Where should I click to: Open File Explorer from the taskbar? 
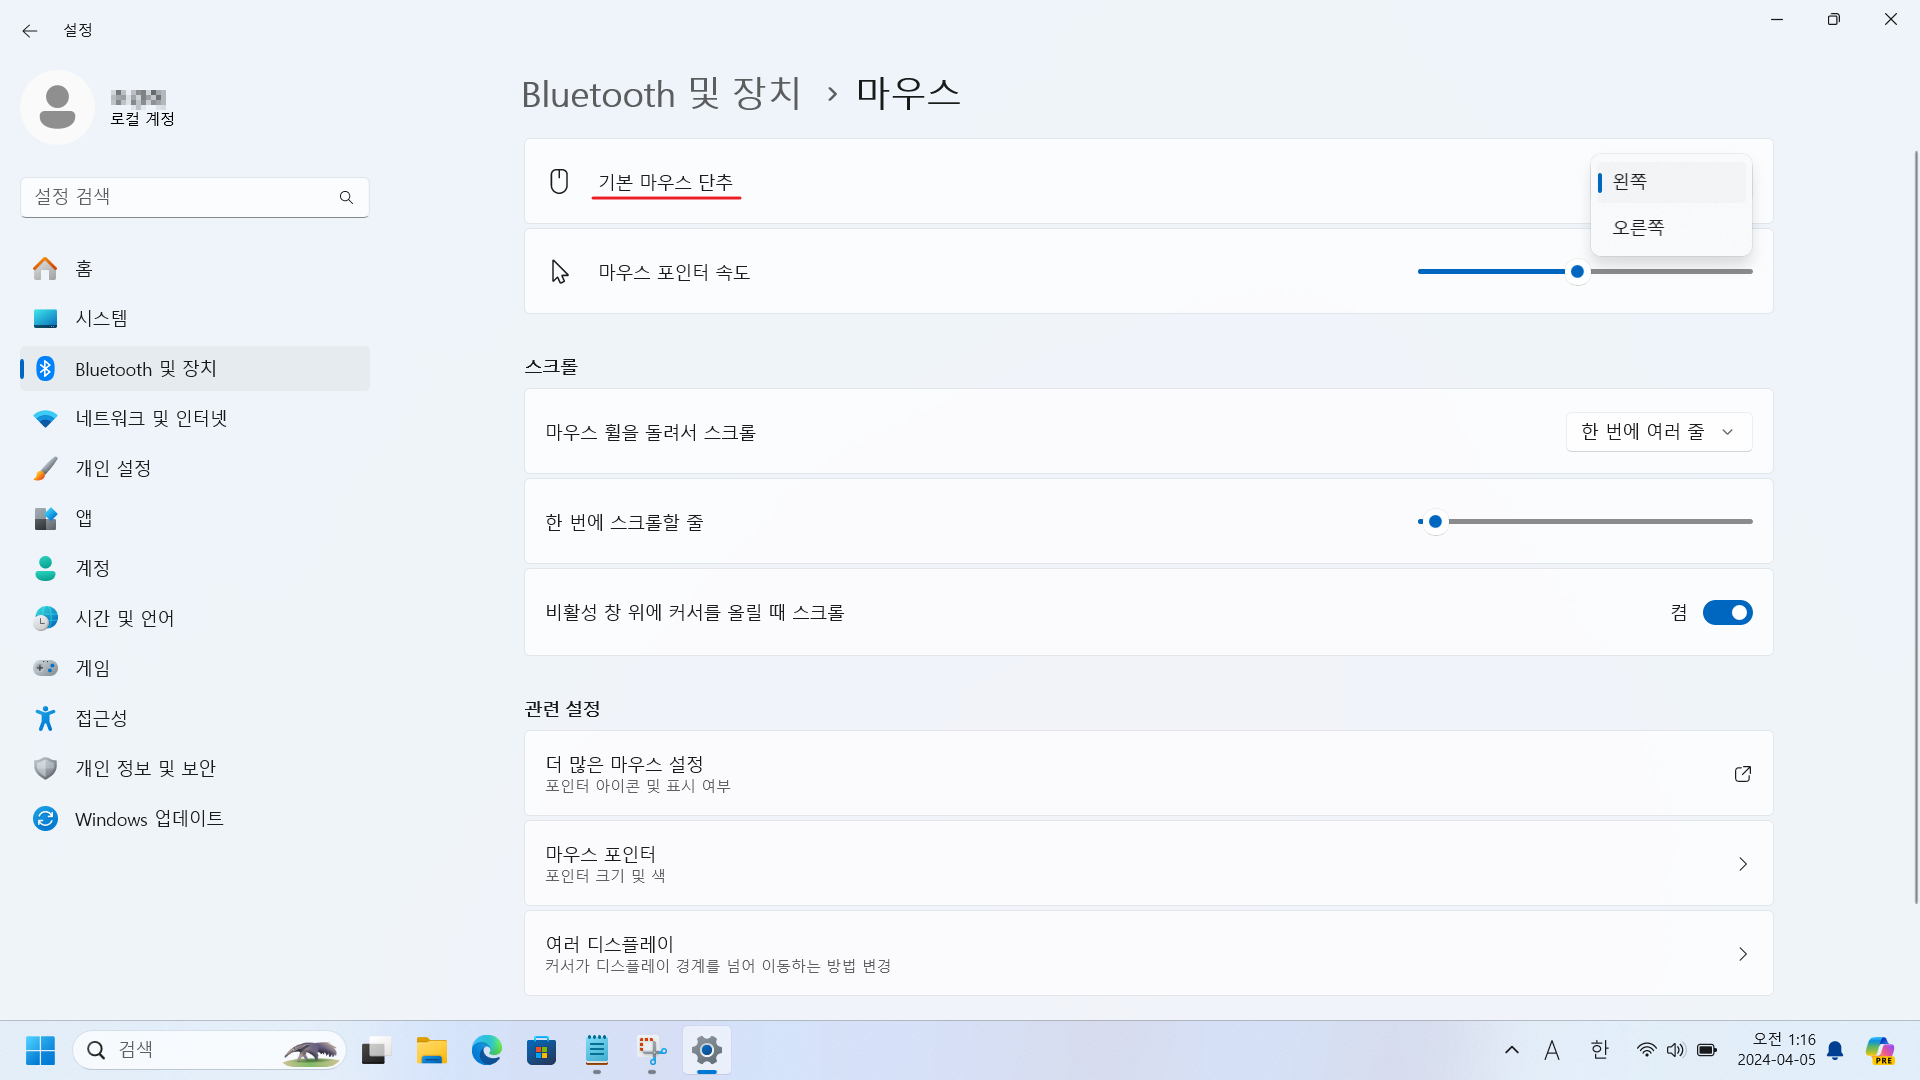point(432,1050)
